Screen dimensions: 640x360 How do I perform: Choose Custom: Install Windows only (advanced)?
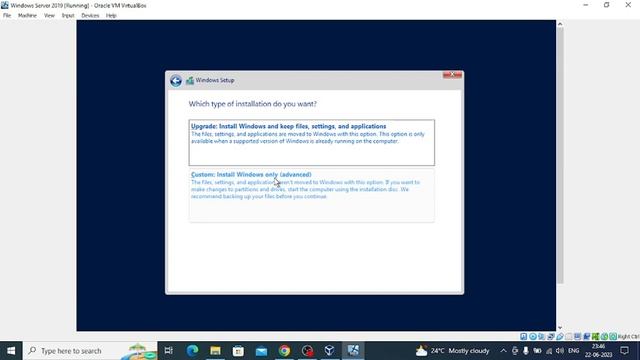click(x=312, y=195)
